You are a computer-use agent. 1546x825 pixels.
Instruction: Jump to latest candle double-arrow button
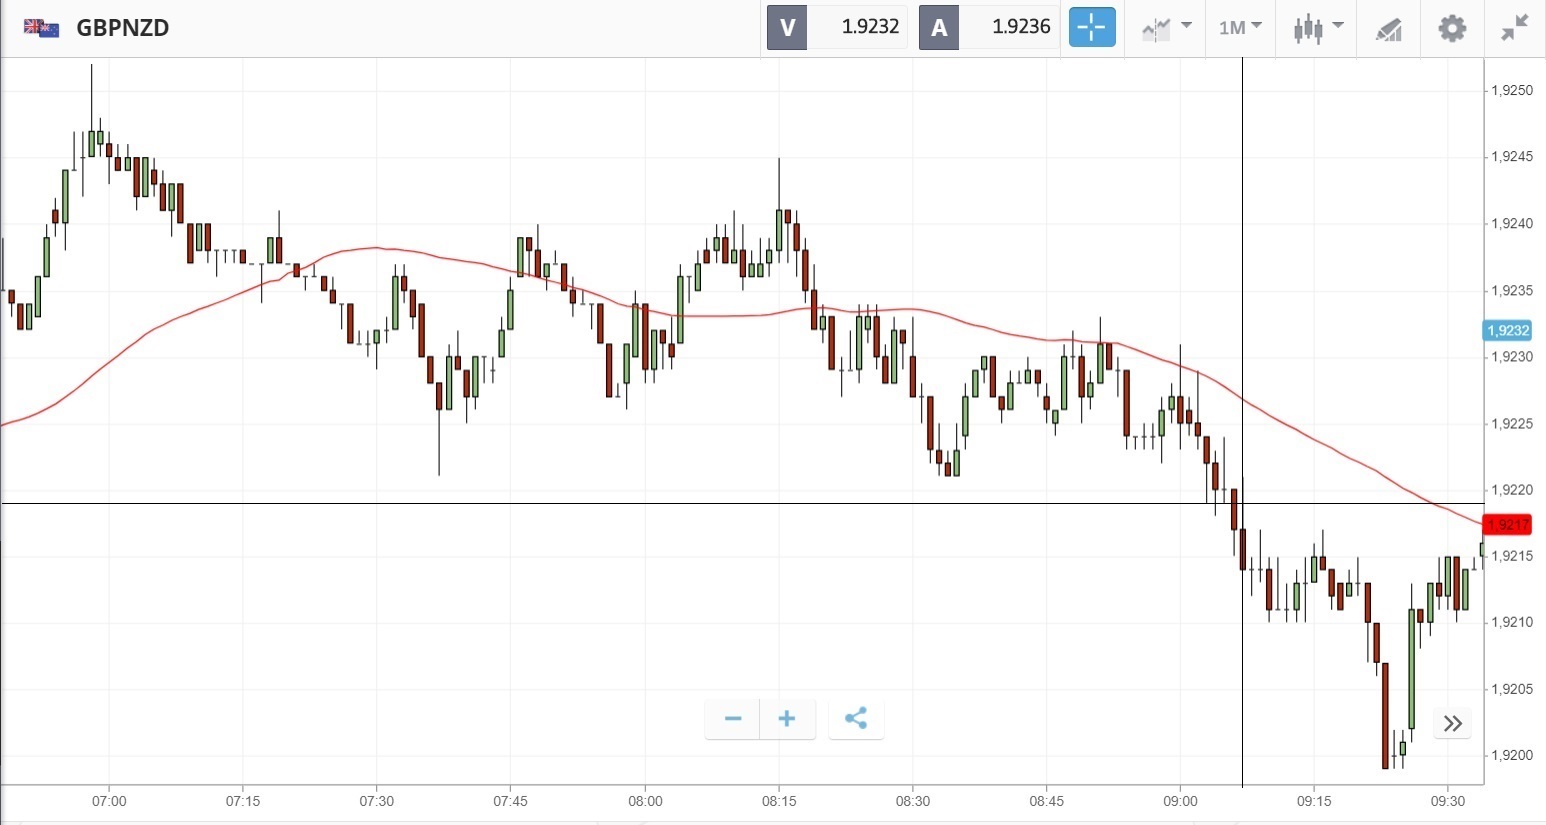(1453, 723)
